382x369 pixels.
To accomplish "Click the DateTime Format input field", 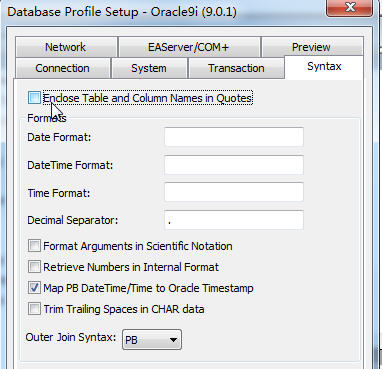I will point(234,165).
